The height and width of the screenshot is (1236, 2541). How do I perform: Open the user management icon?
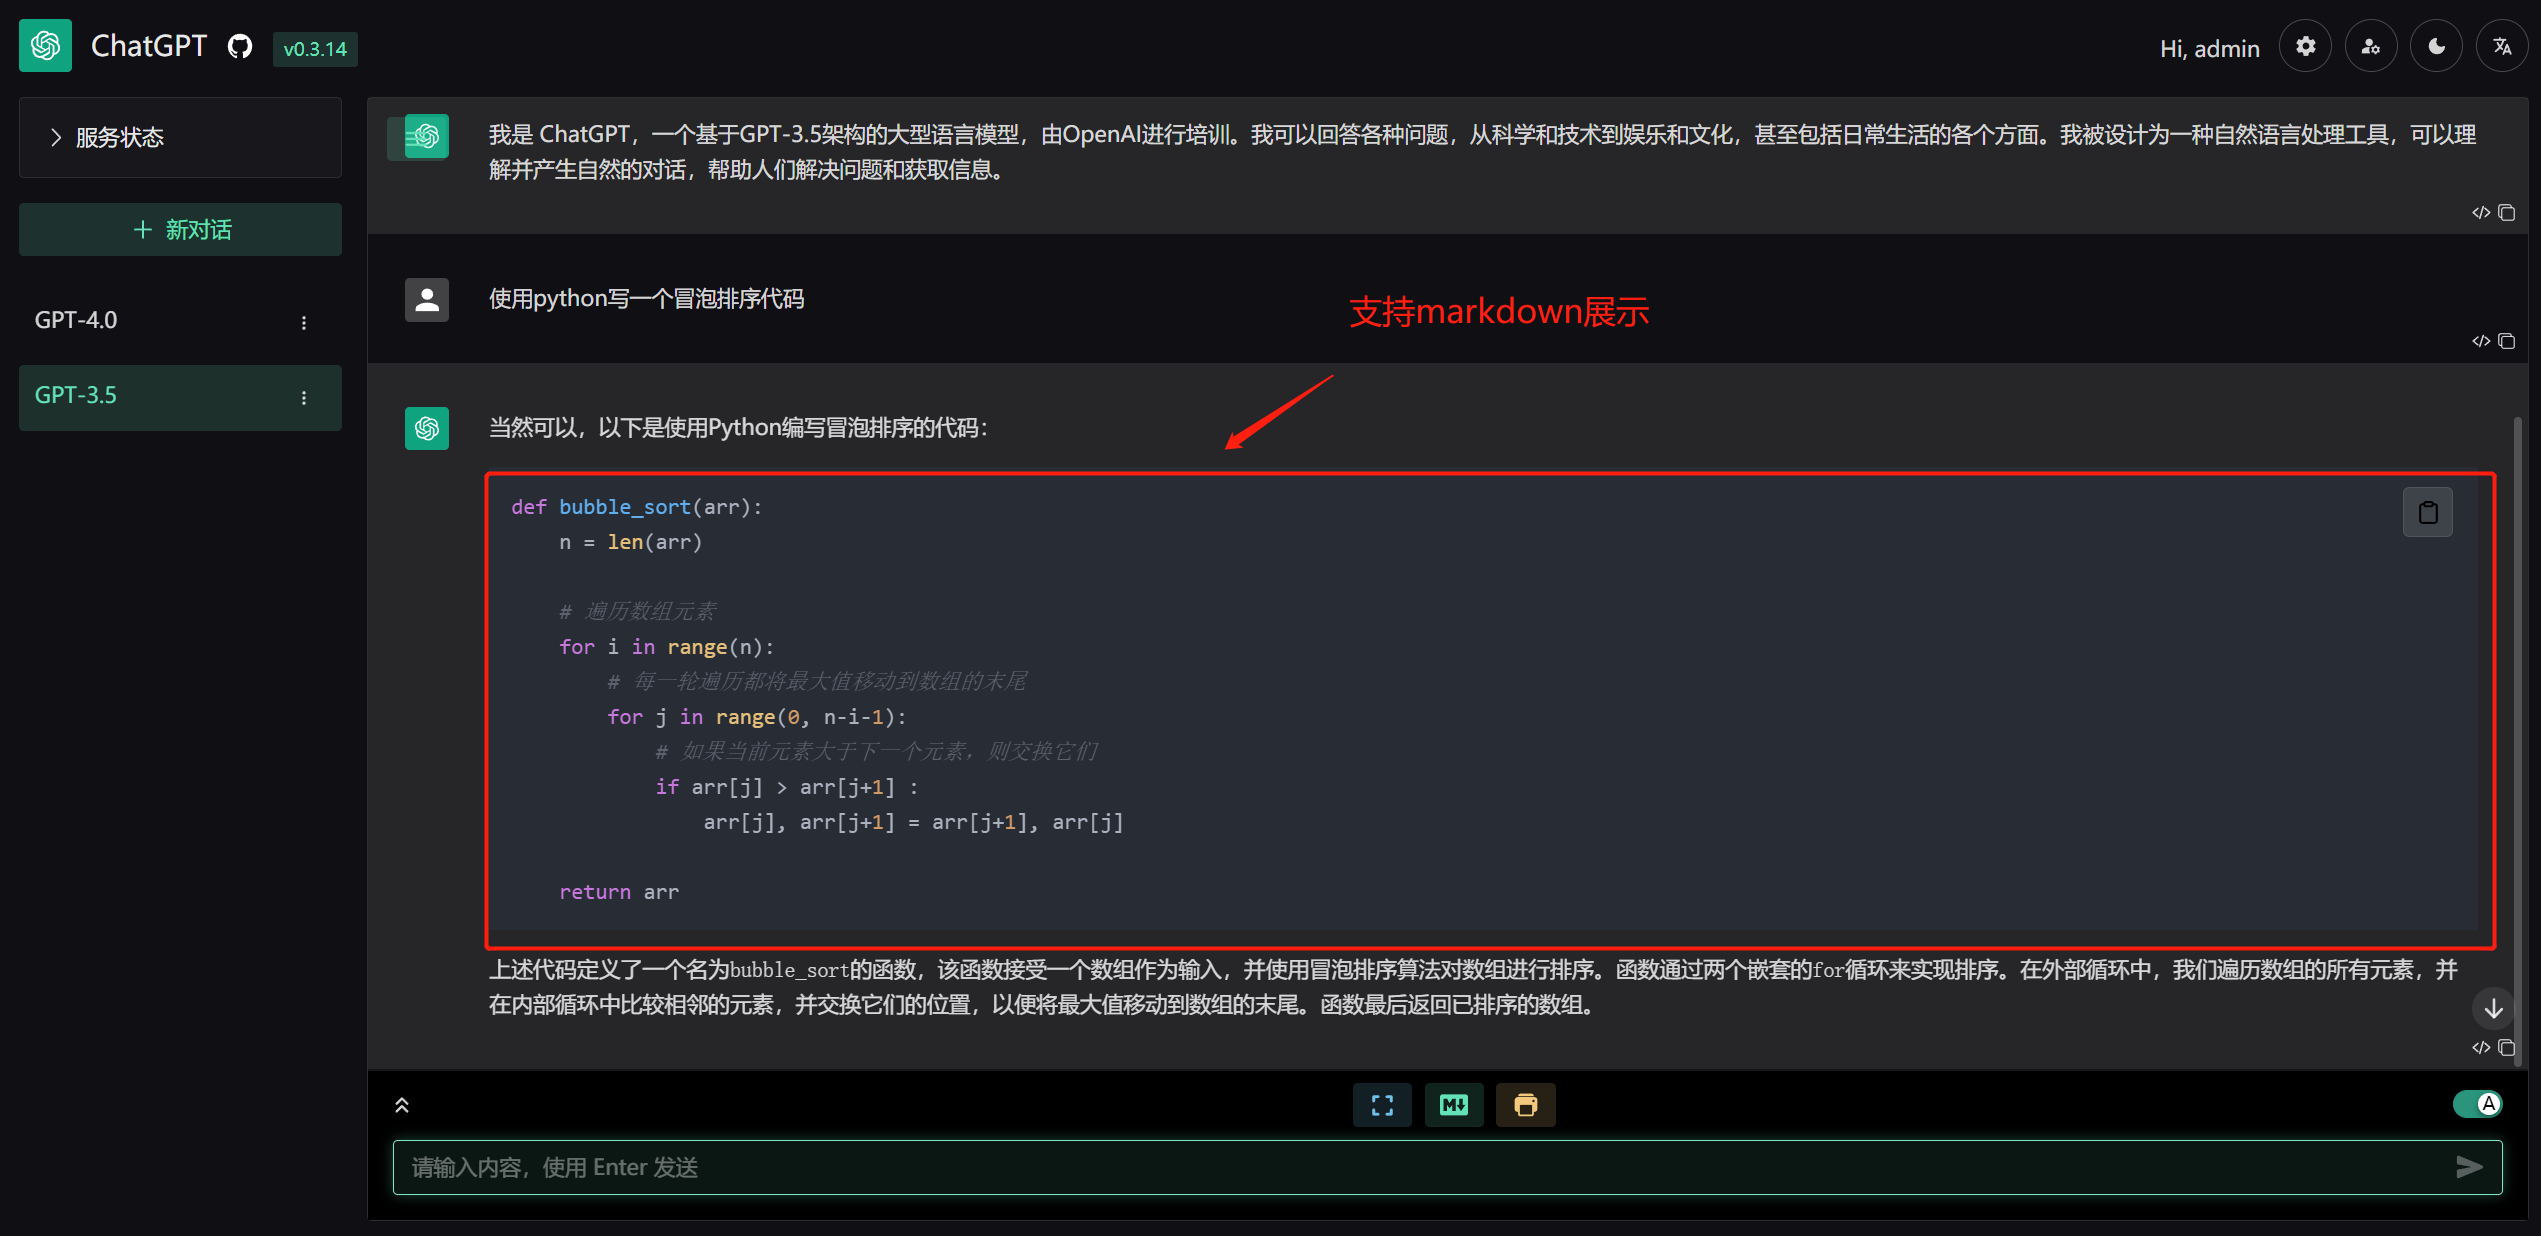(x=2370, y=45)
